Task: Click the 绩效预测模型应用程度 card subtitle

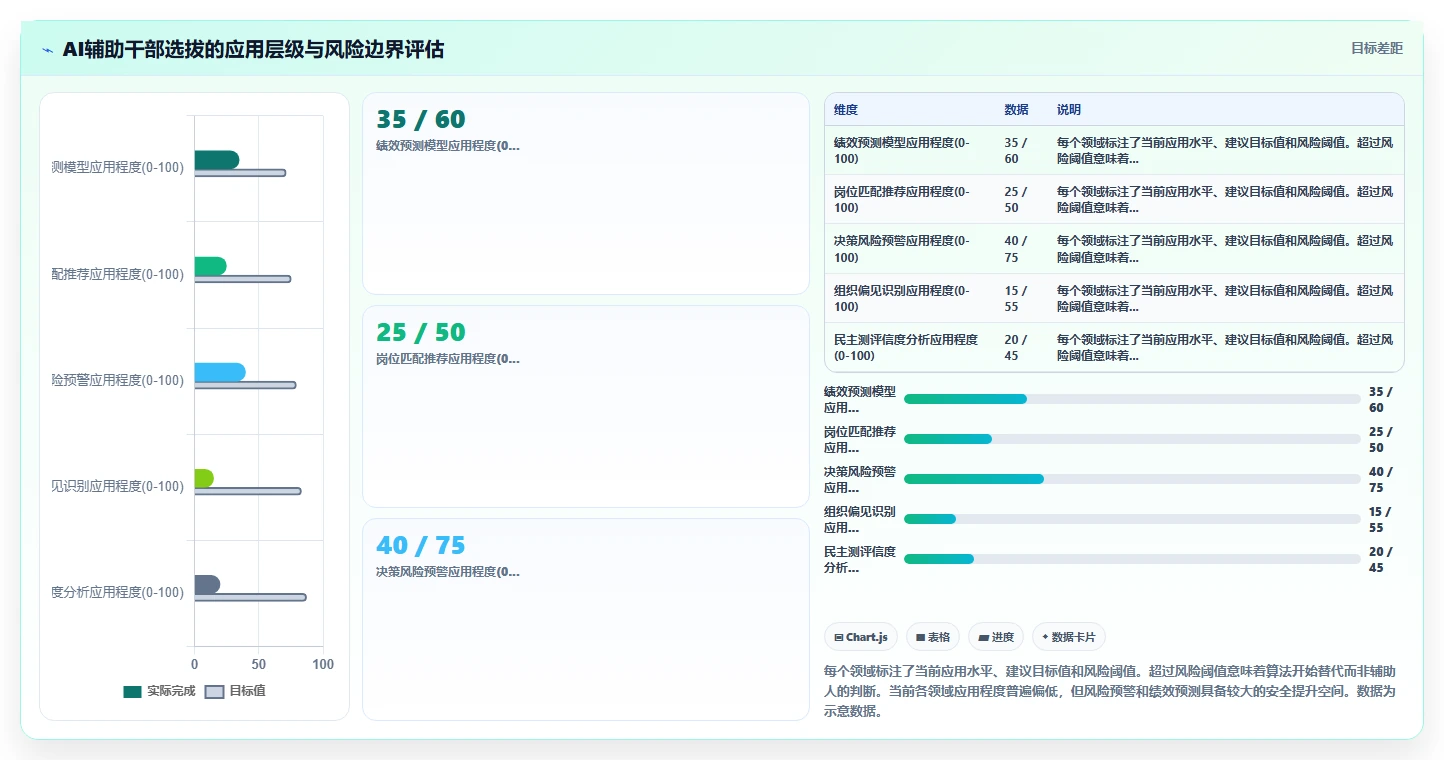Action: point(448,146)
